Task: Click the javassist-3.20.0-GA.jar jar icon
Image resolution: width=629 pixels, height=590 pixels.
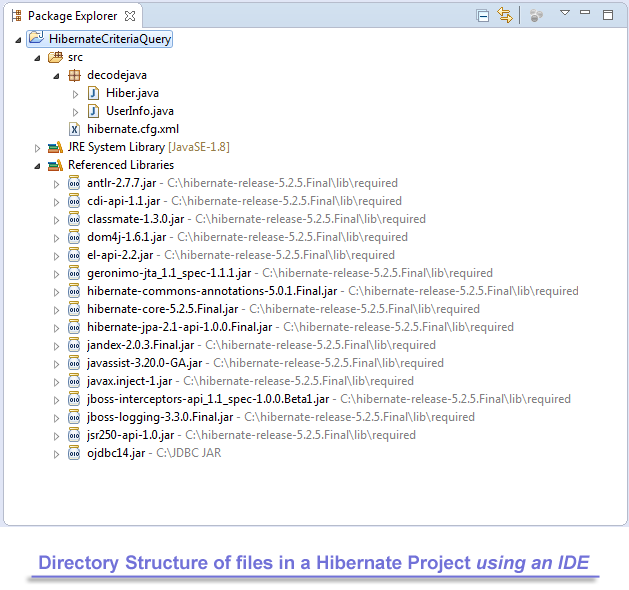Action: tap(74, 363)
